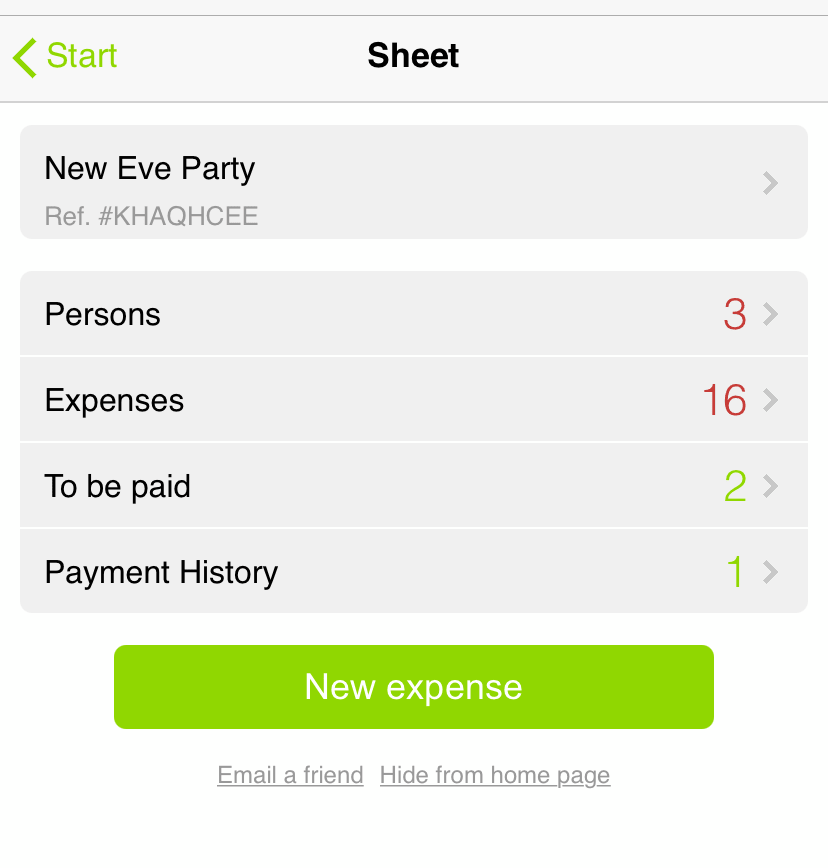The height and width of the screenshot is (868, 828).
Task: Click the Email a friend link
Action: (x=290, y=775)
